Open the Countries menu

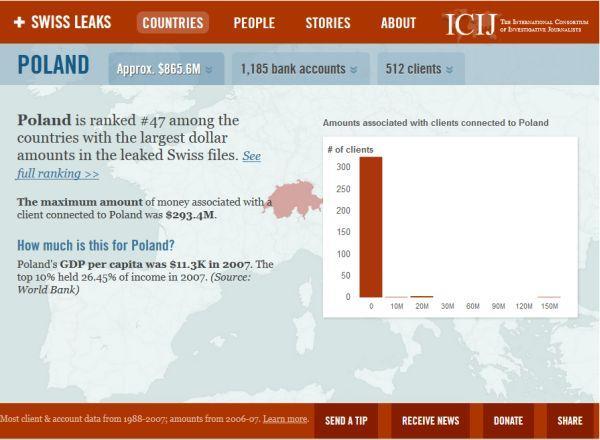click(172, 23)
